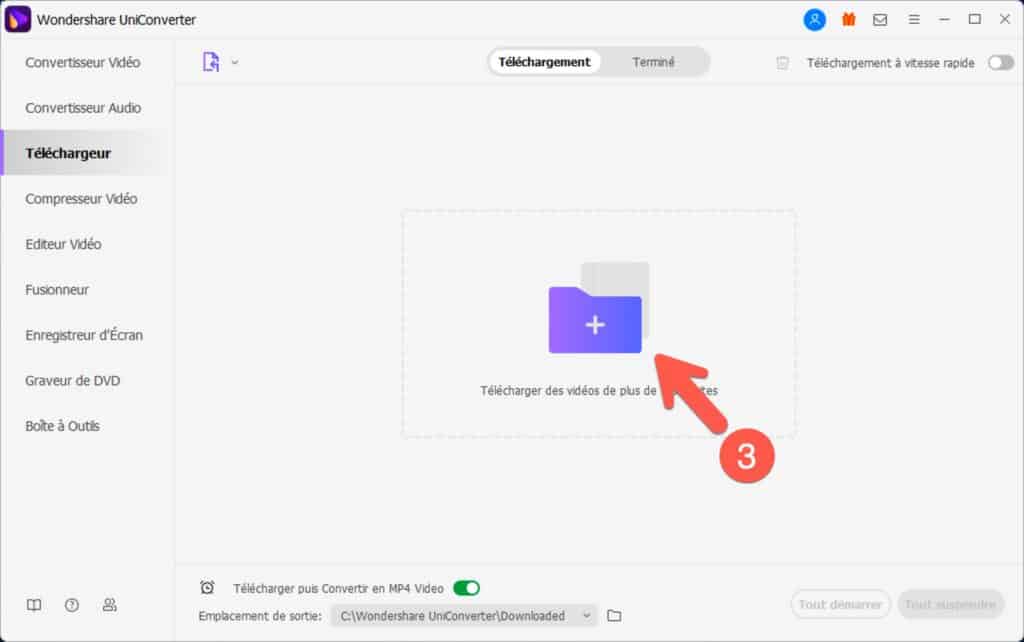Click the alarm clock schedule icon
The width and height of the screenshot is (1024, 642).
click(x=207, y=588)
